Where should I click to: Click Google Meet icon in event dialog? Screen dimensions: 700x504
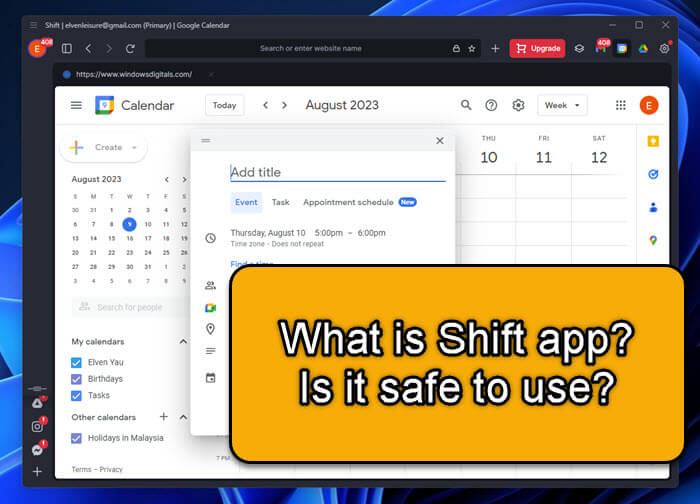[210, 308]
